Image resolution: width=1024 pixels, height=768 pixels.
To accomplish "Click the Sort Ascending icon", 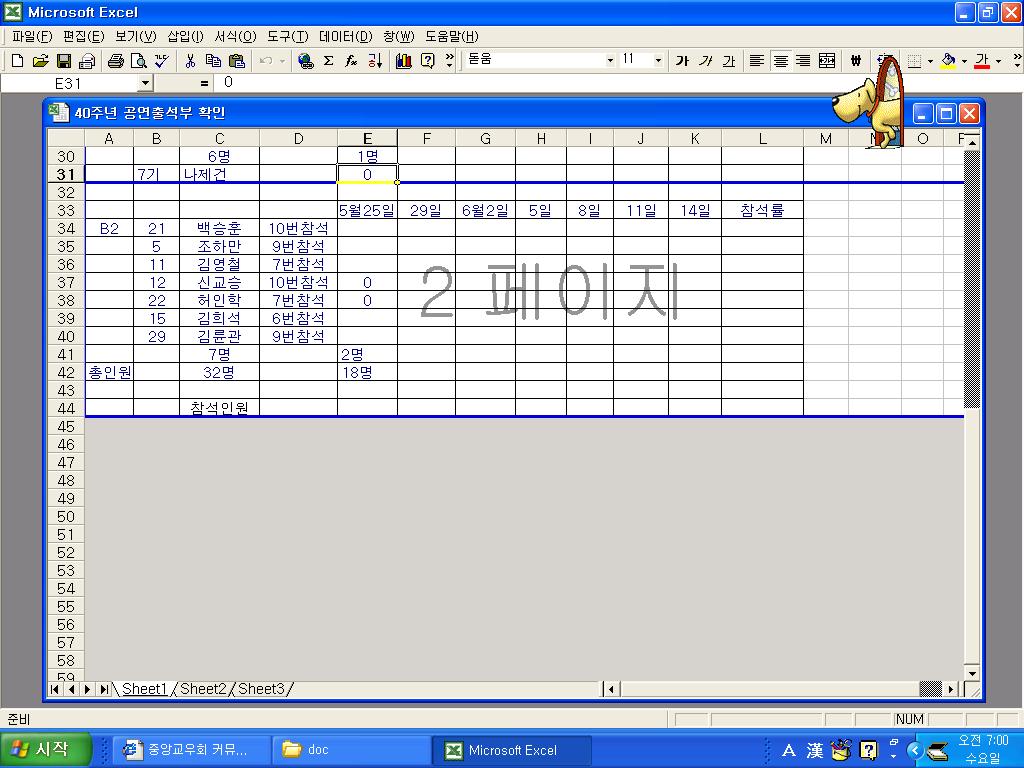I will pos(375,61).
